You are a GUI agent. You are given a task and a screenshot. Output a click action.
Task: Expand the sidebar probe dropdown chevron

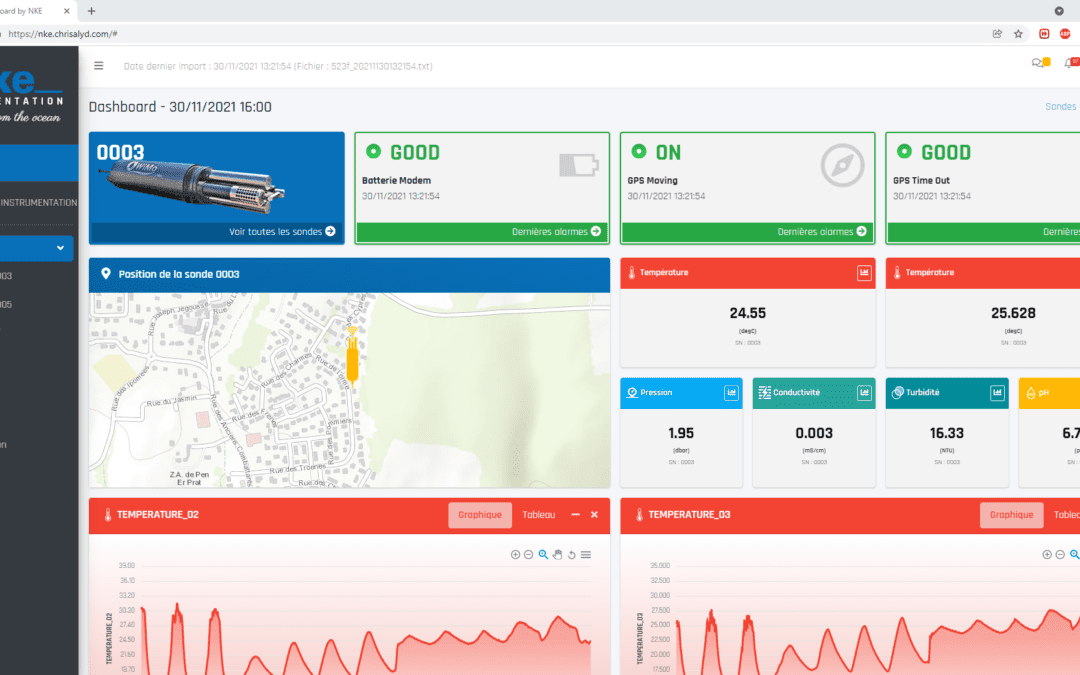pyautogui.click(x=61, y=248)
